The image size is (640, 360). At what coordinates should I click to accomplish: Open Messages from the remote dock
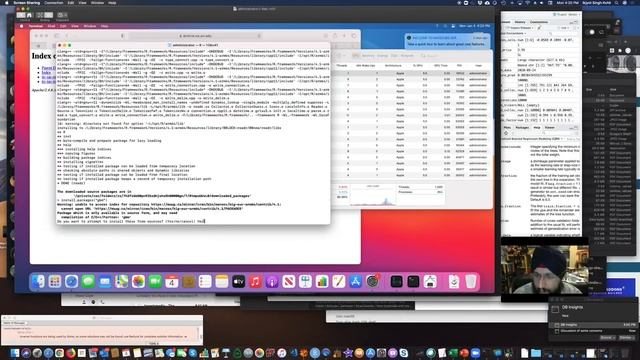(x=88, y=282)
